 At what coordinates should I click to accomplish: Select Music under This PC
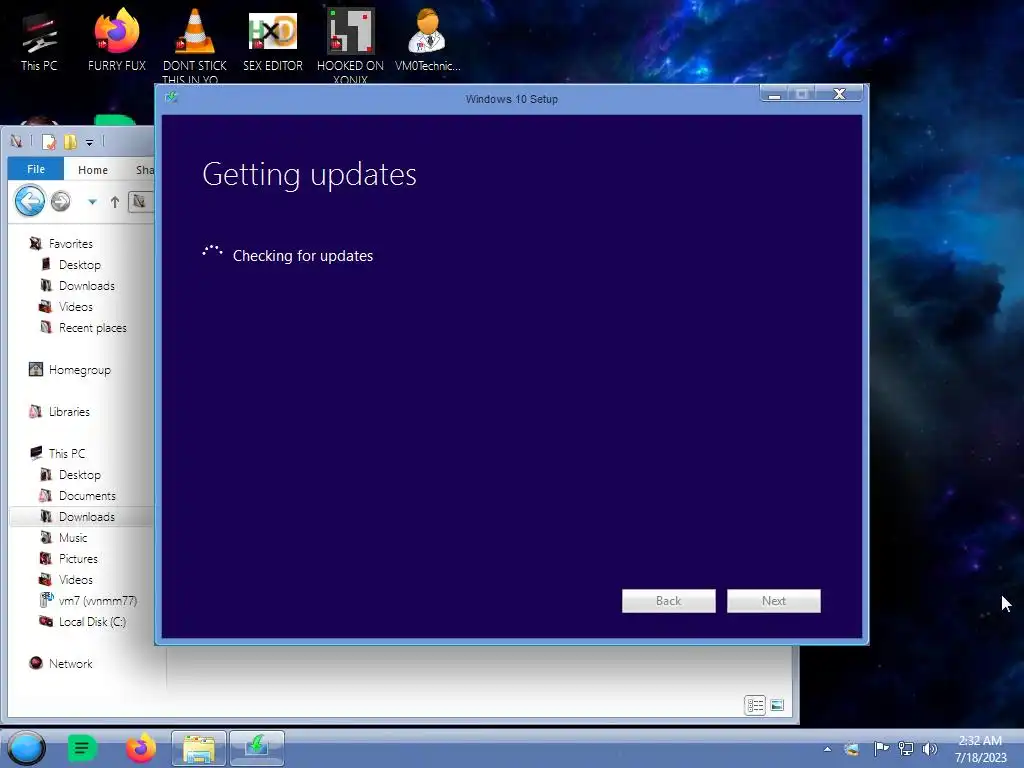72,537
